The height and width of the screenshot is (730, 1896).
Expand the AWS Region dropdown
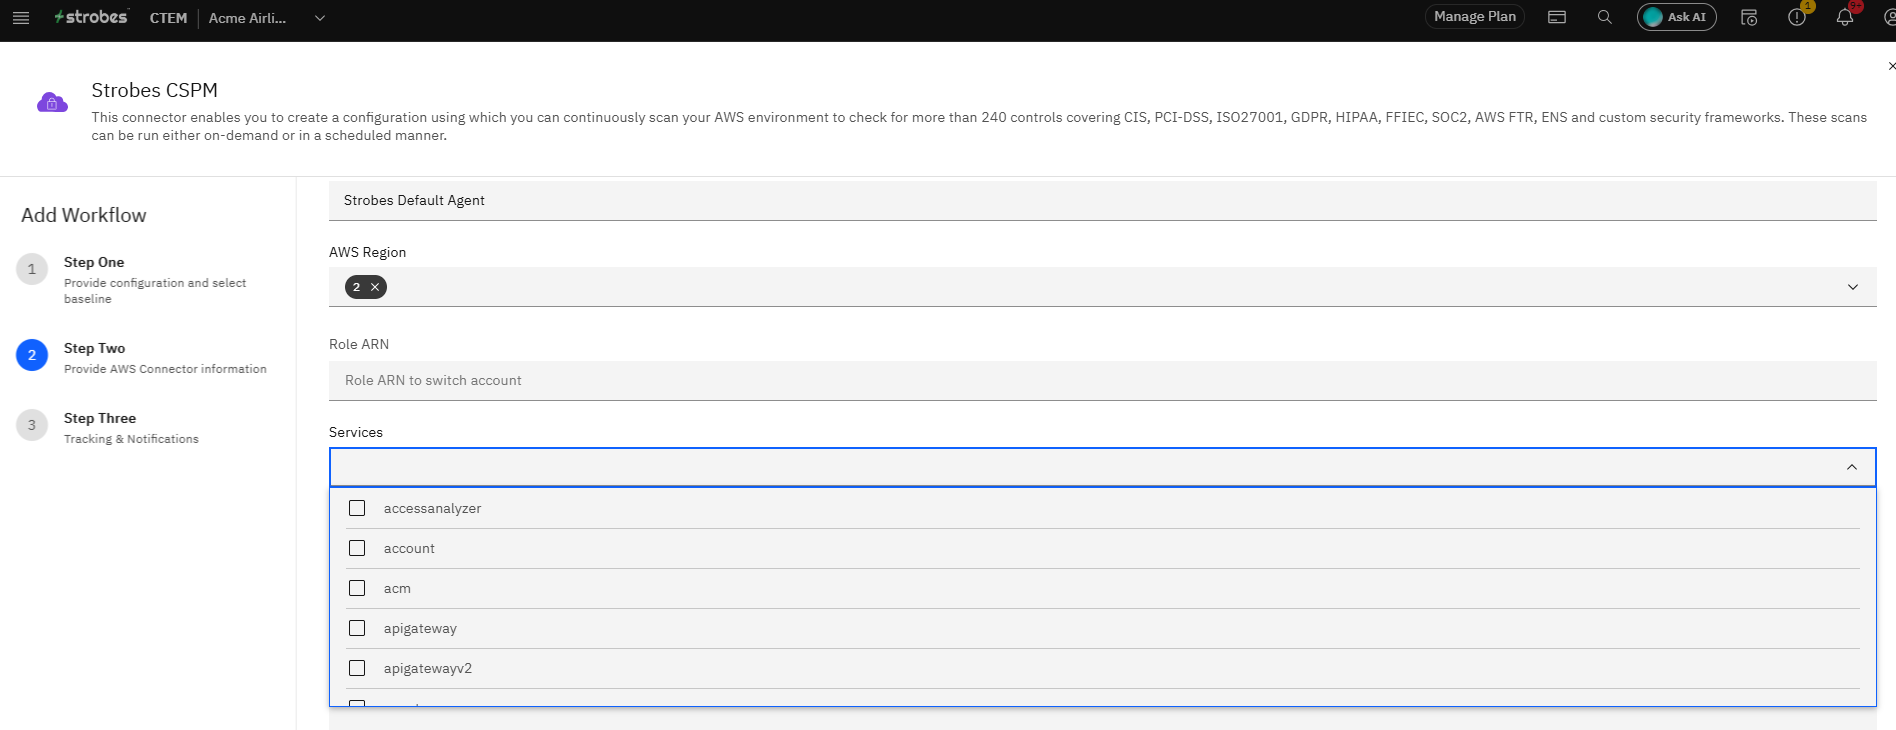click(1852, 287)
